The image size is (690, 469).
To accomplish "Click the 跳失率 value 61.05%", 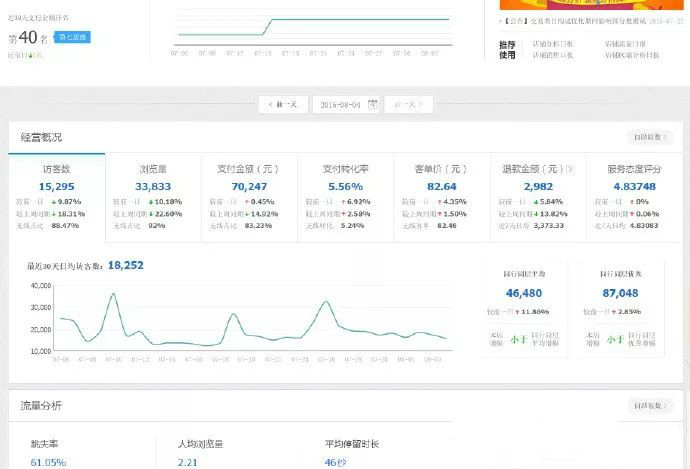I will (49, 462).
